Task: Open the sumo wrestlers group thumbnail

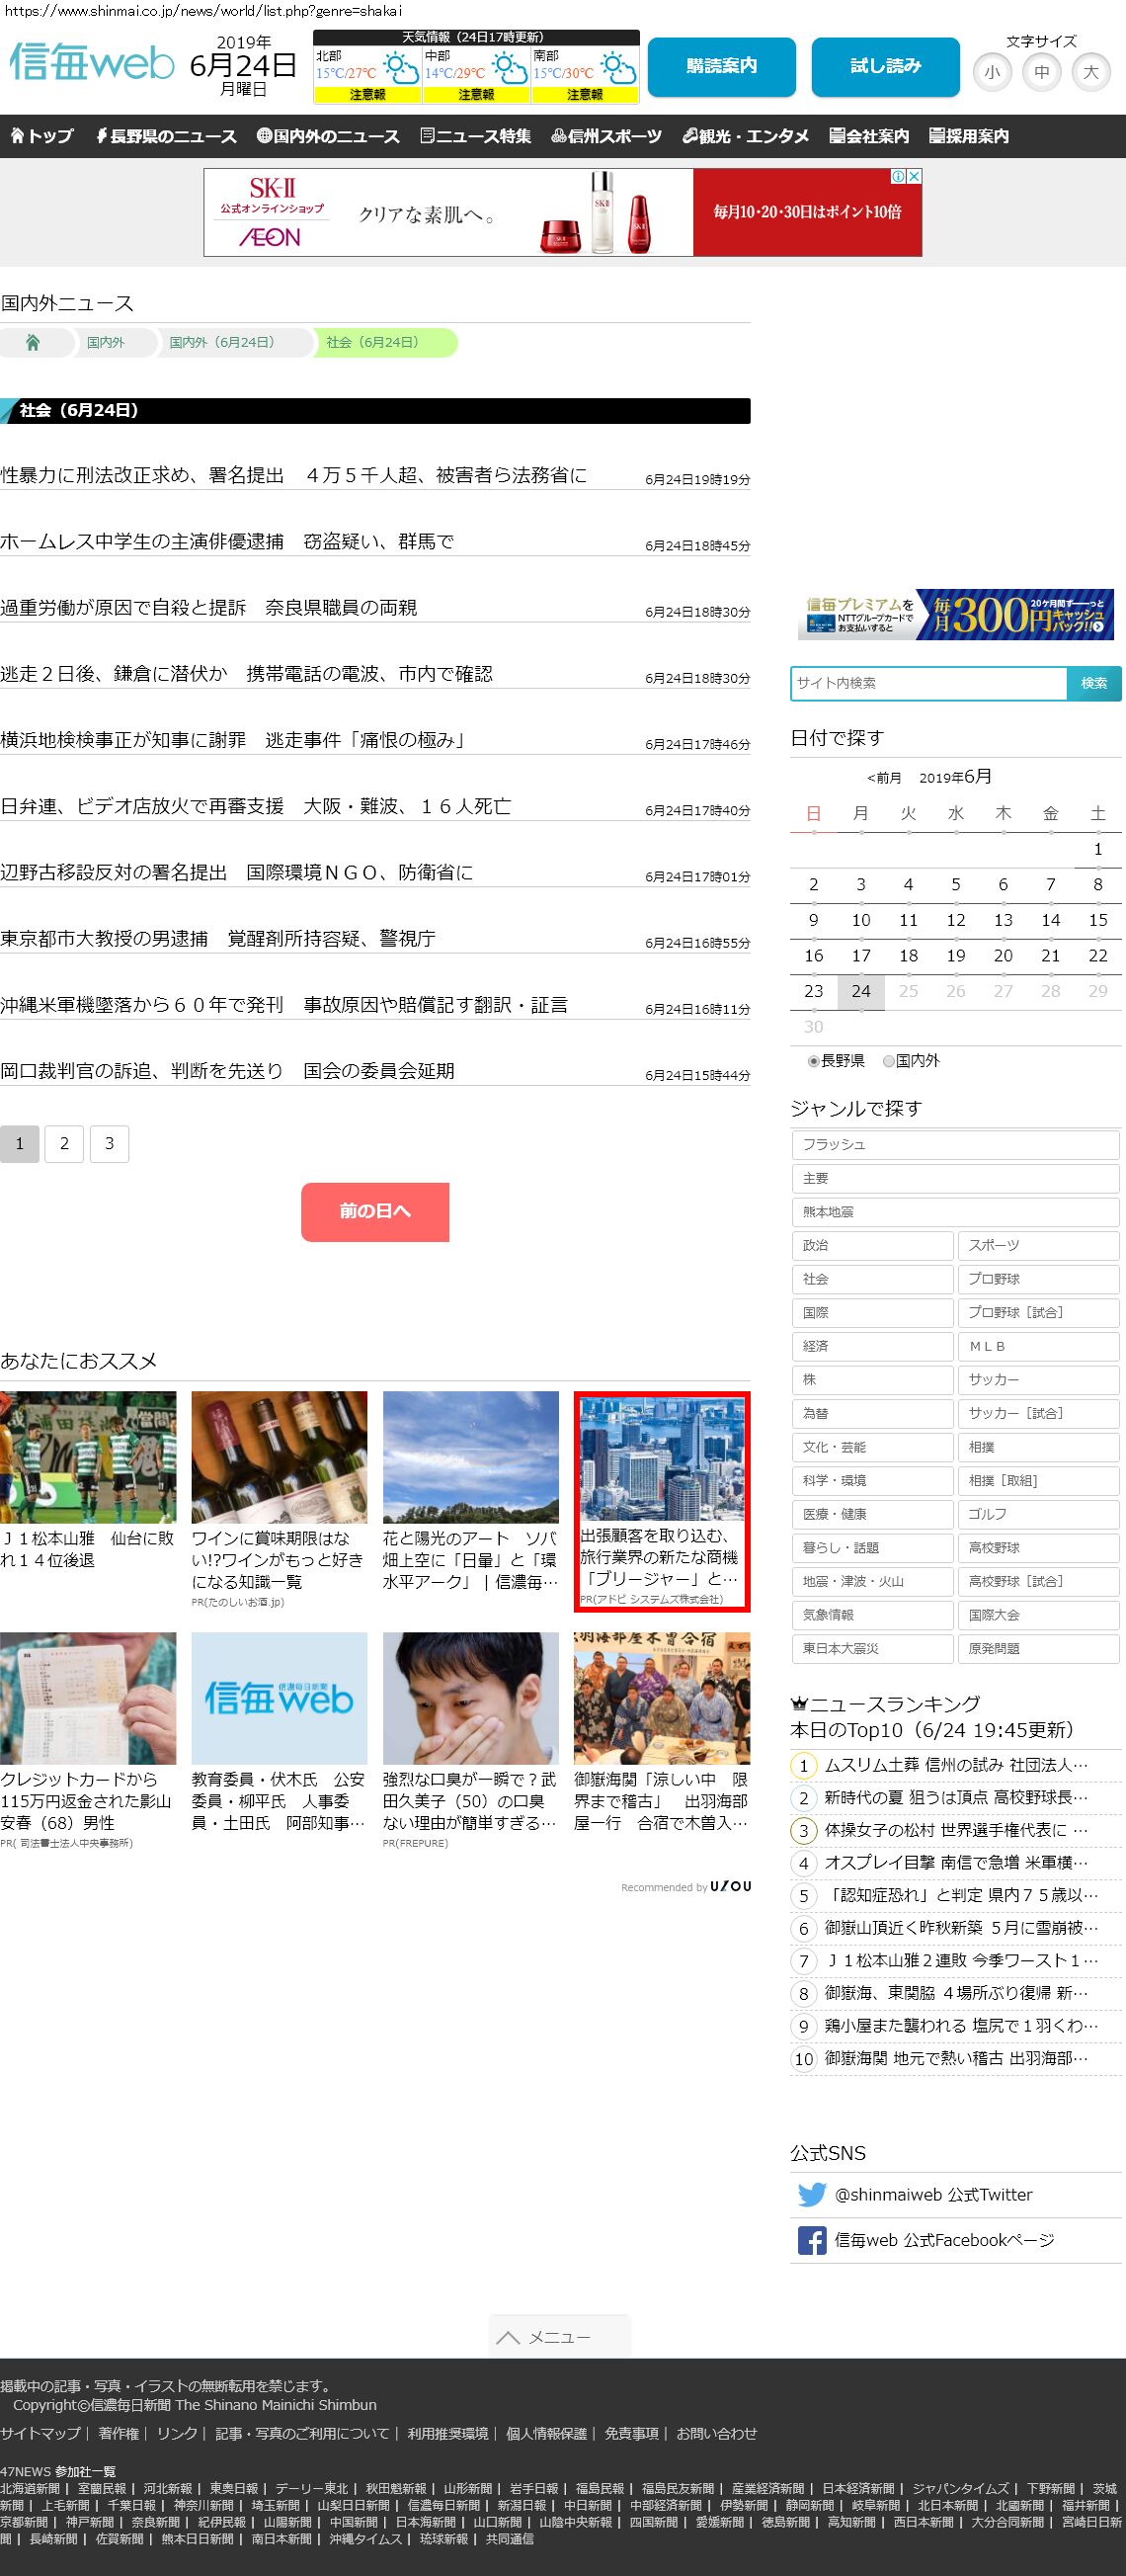Action: click(662, 1698)
